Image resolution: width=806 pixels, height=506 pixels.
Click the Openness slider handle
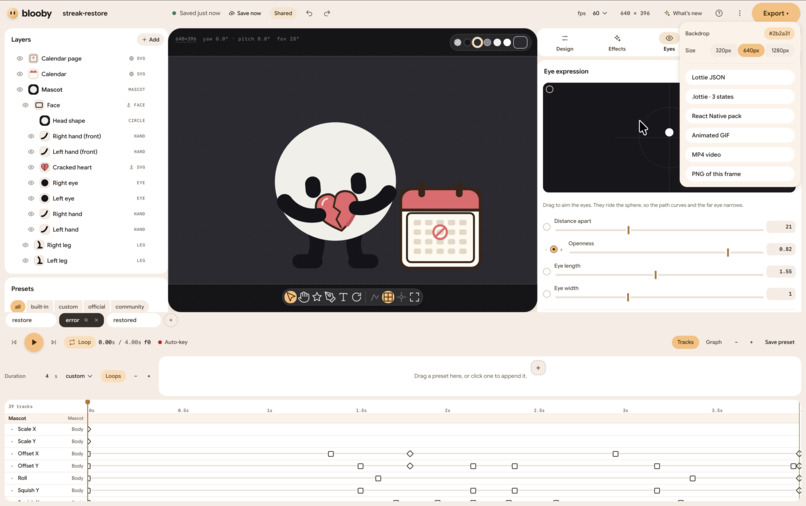728,252
